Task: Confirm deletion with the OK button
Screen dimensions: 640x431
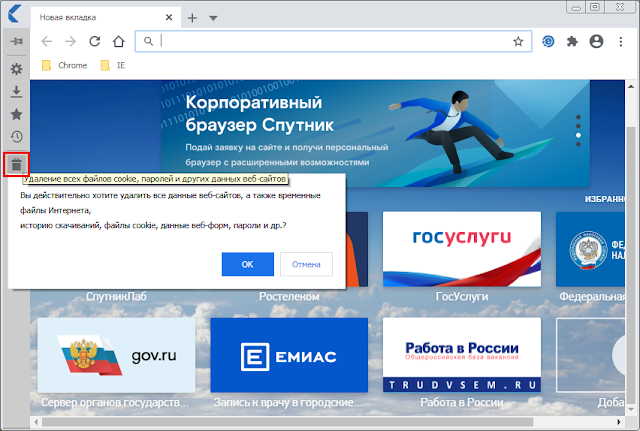Action: (248, 264)
